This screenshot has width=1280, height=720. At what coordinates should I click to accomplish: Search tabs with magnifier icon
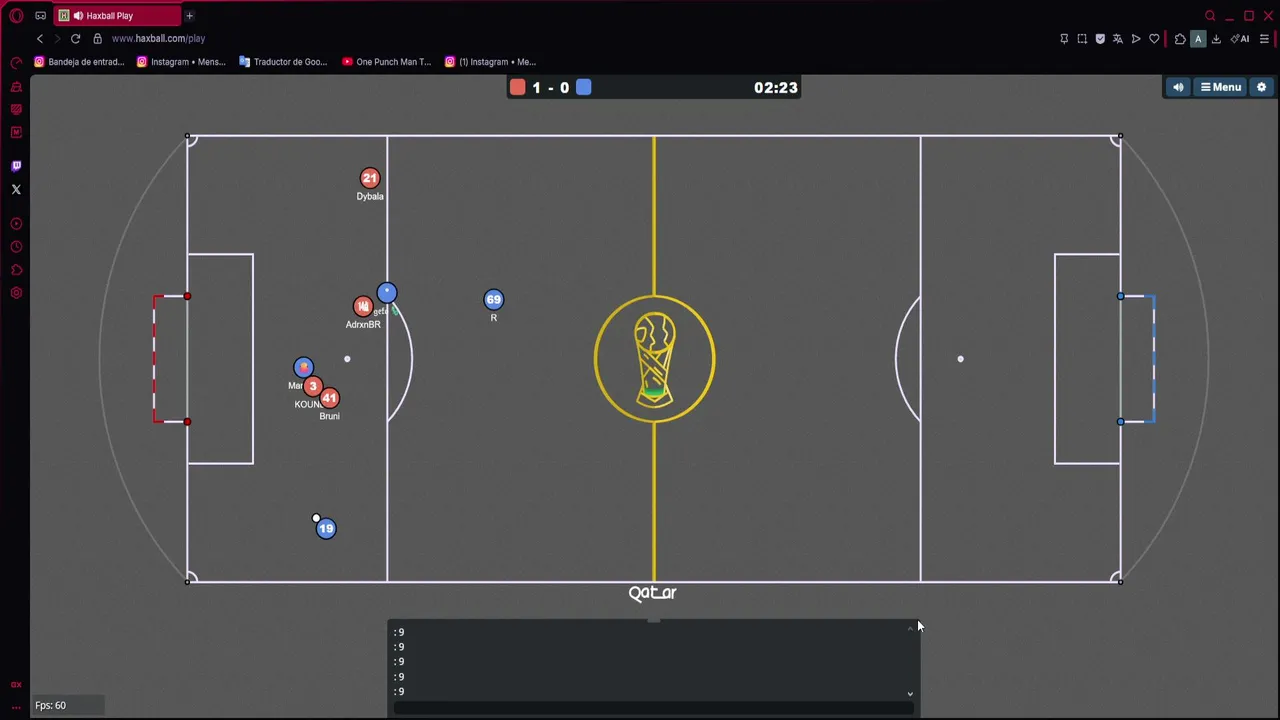click(1210, 16)
